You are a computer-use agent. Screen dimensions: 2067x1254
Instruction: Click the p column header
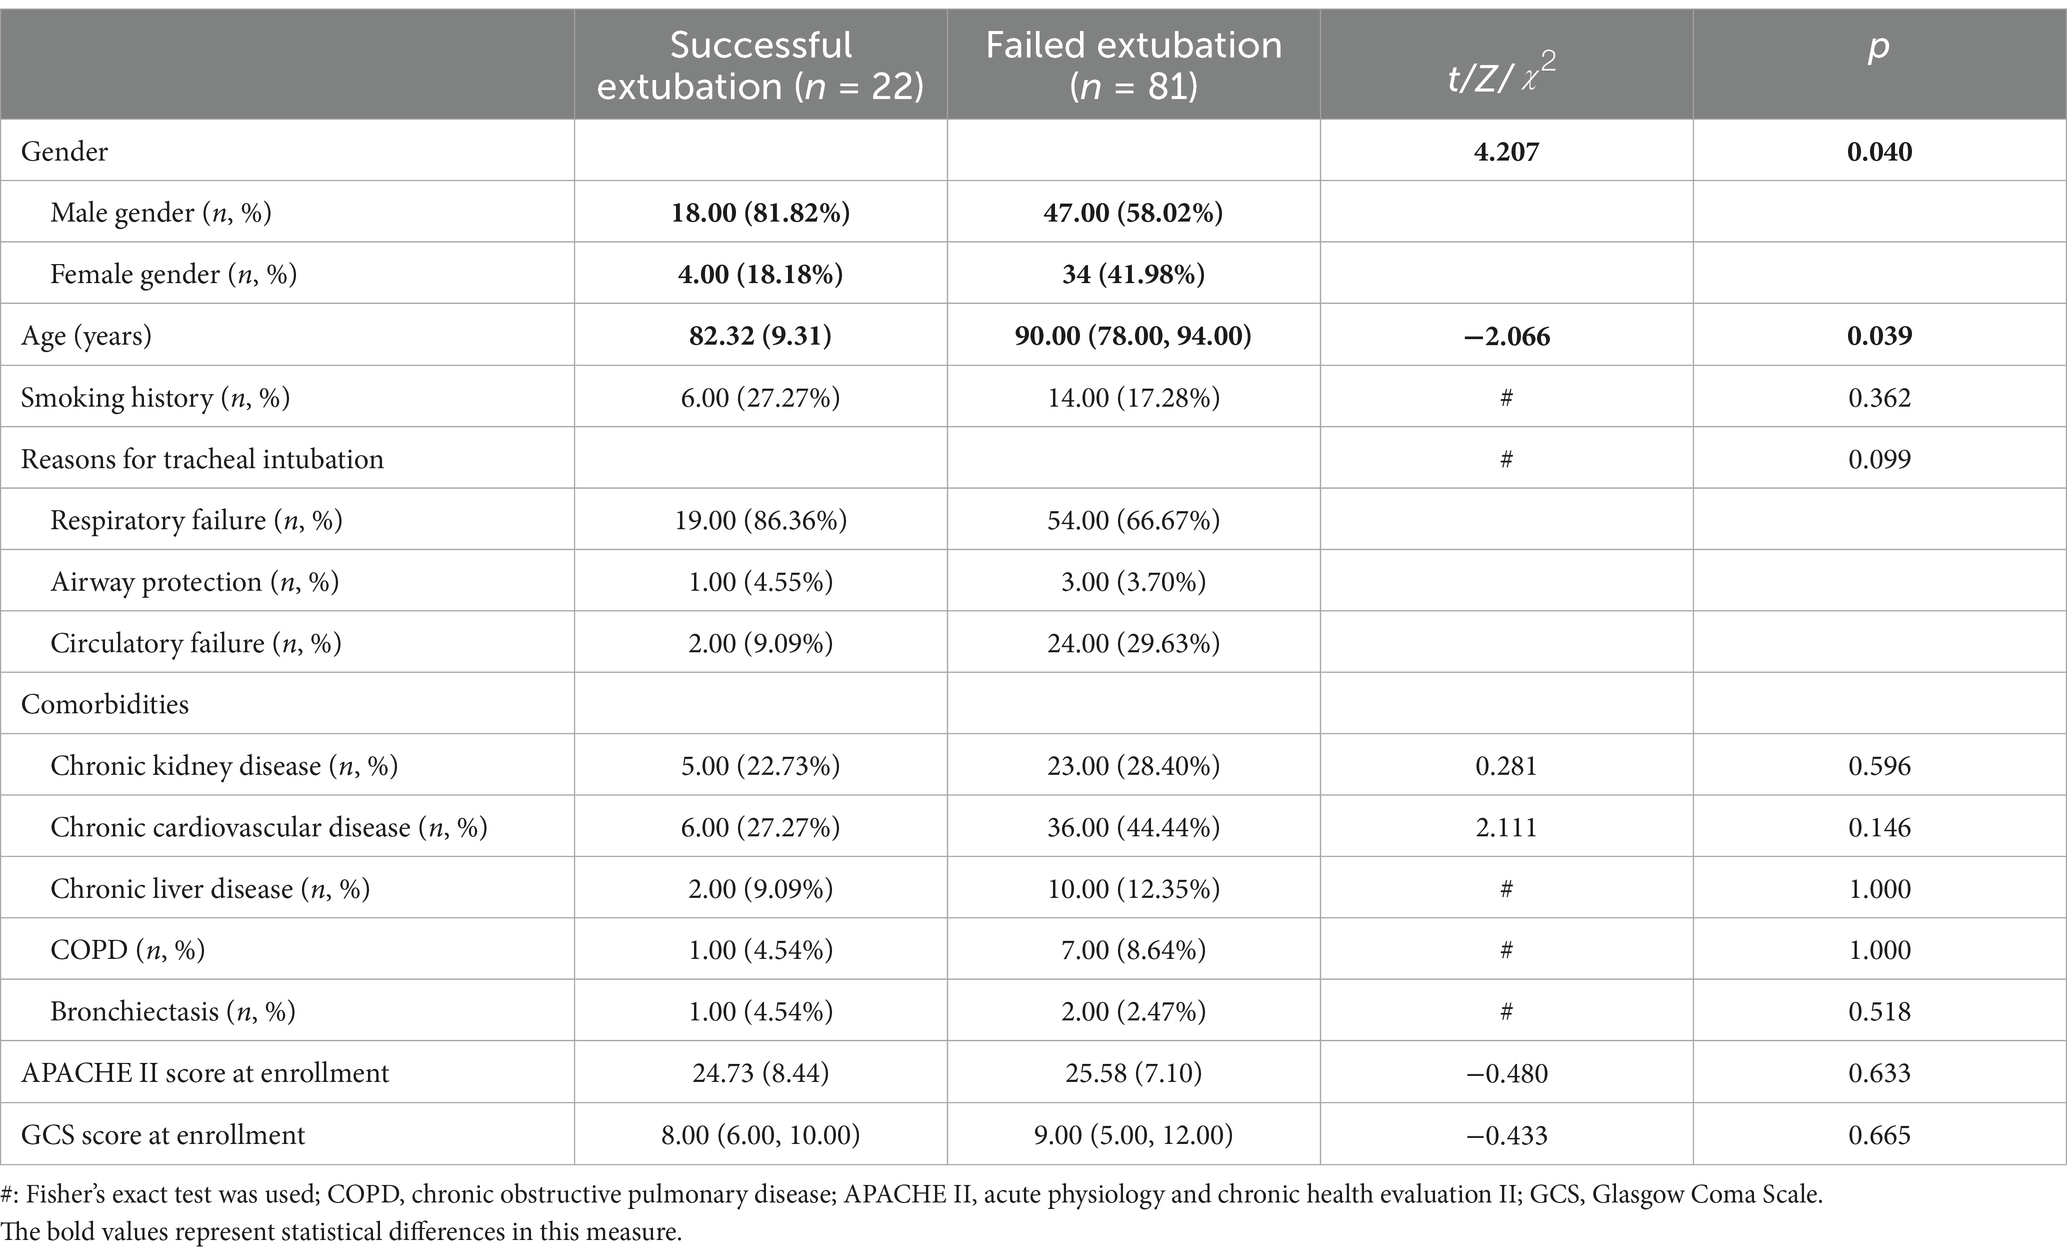[1878, 48]
